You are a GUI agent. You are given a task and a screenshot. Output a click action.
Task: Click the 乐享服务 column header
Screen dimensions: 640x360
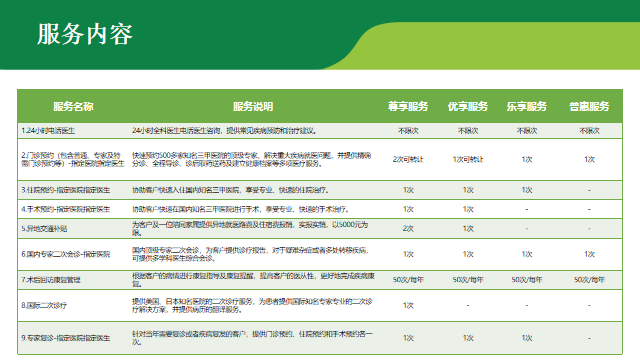pyautogui.click(x=527, y=107)
